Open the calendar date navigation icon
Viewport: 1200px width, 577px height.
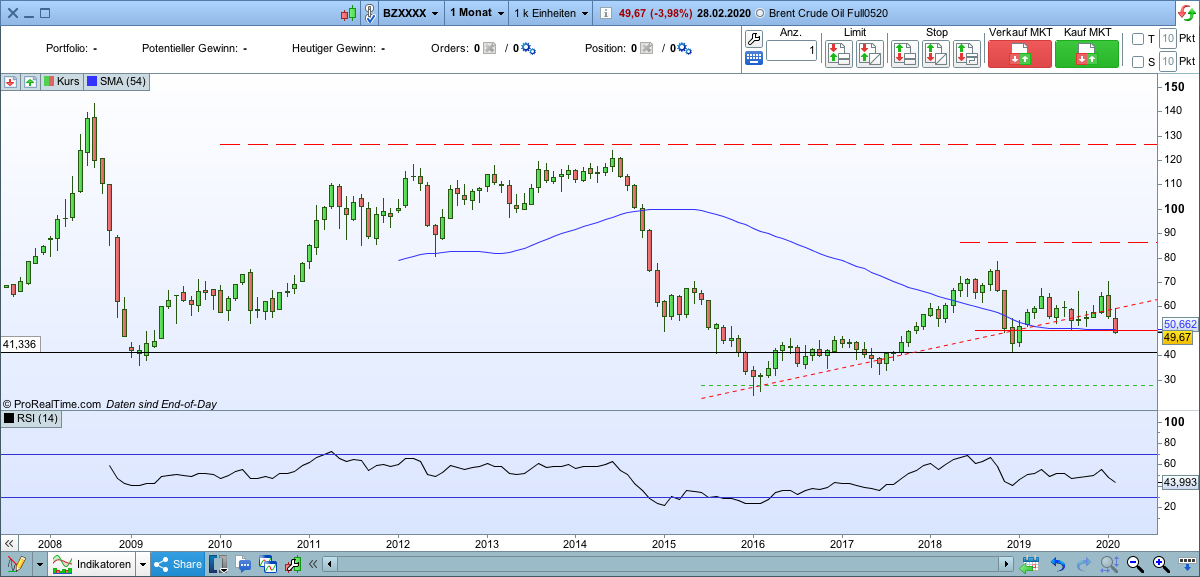[1031, 563]
